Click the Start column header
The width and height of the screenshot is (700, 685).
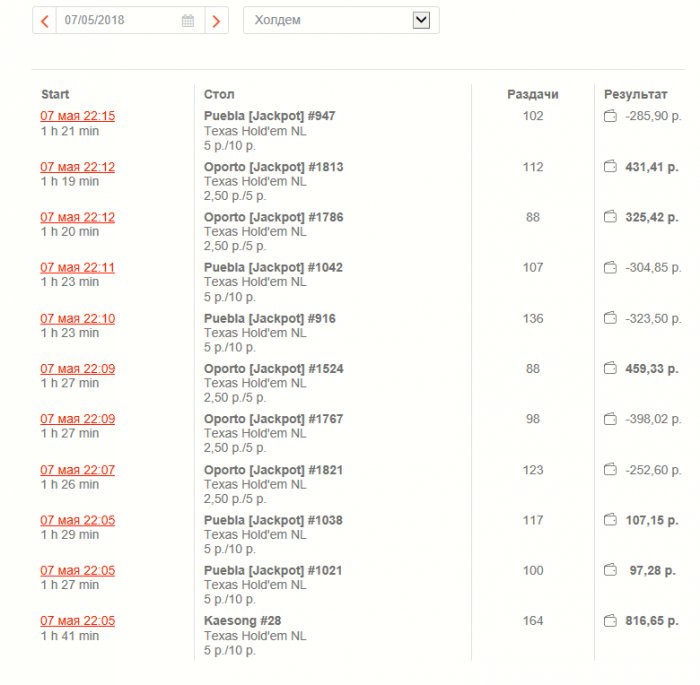coord(55,94)
